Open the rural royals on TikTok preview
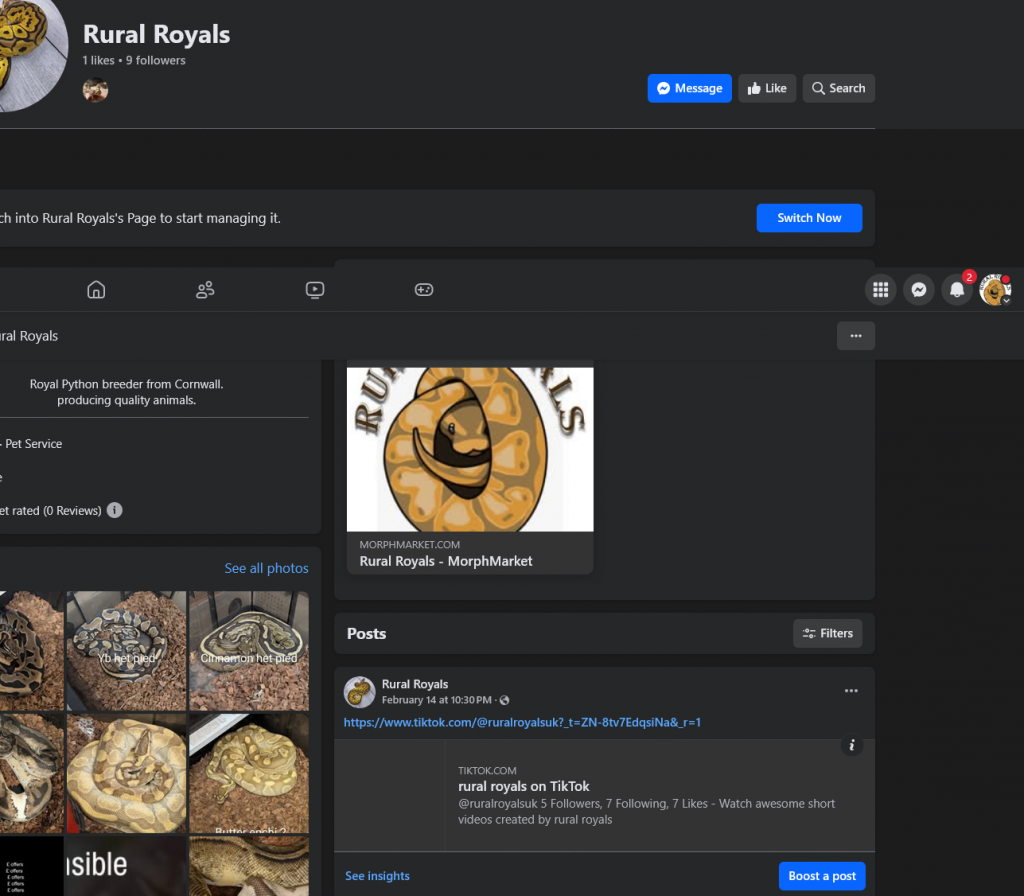Screen dimensions: 1024x896 tap(604, 795)
